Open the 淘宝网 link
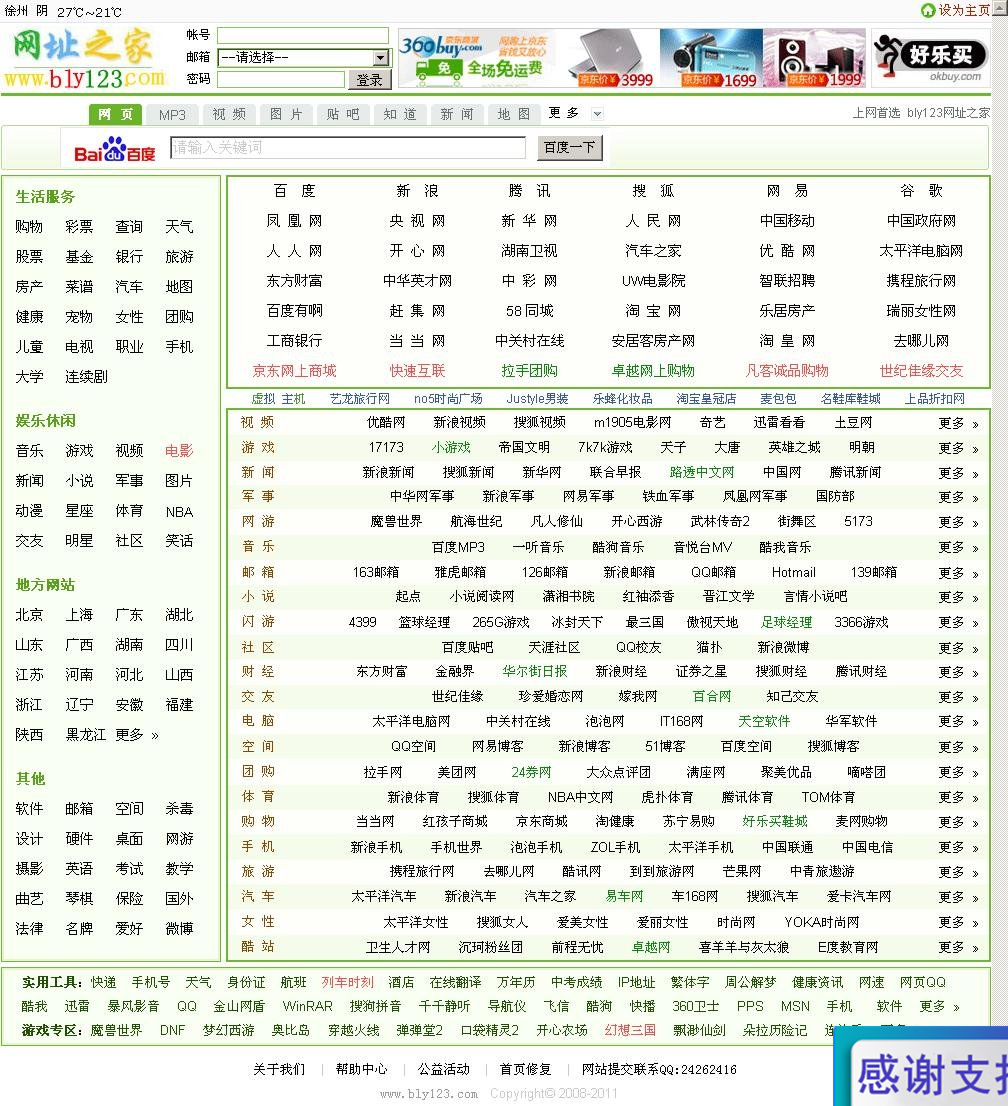The height and width of the screenshot is (1106, 1008). click(x=653, y=311)
